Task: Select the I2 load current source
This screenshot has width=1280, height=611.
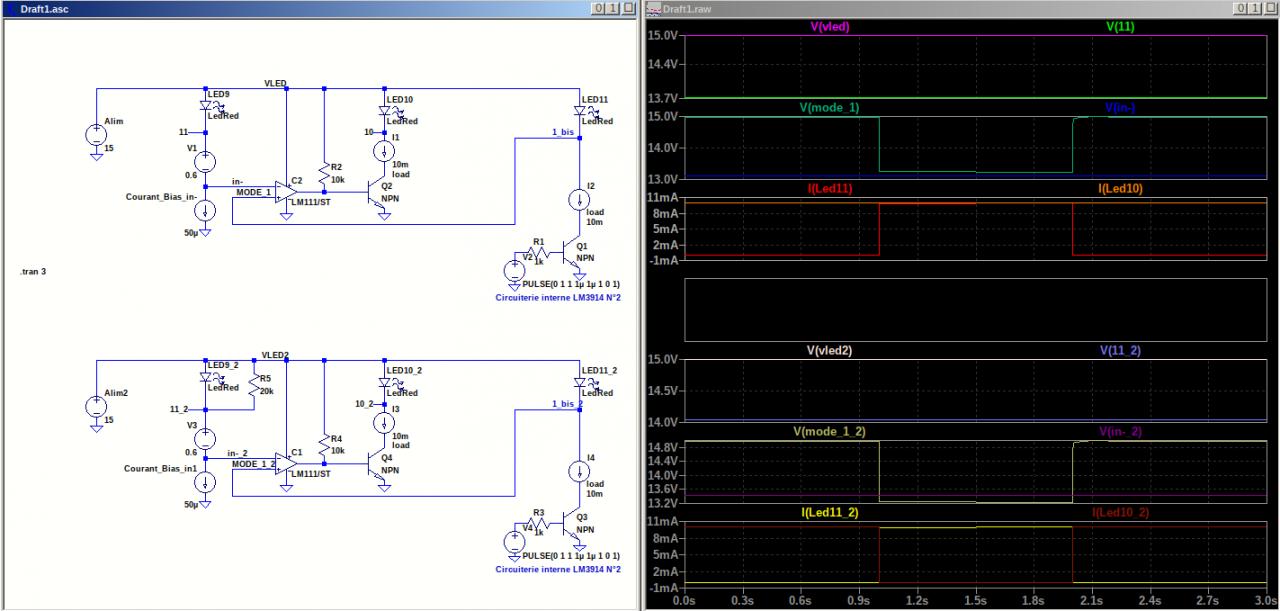Action: pos(579,200)
